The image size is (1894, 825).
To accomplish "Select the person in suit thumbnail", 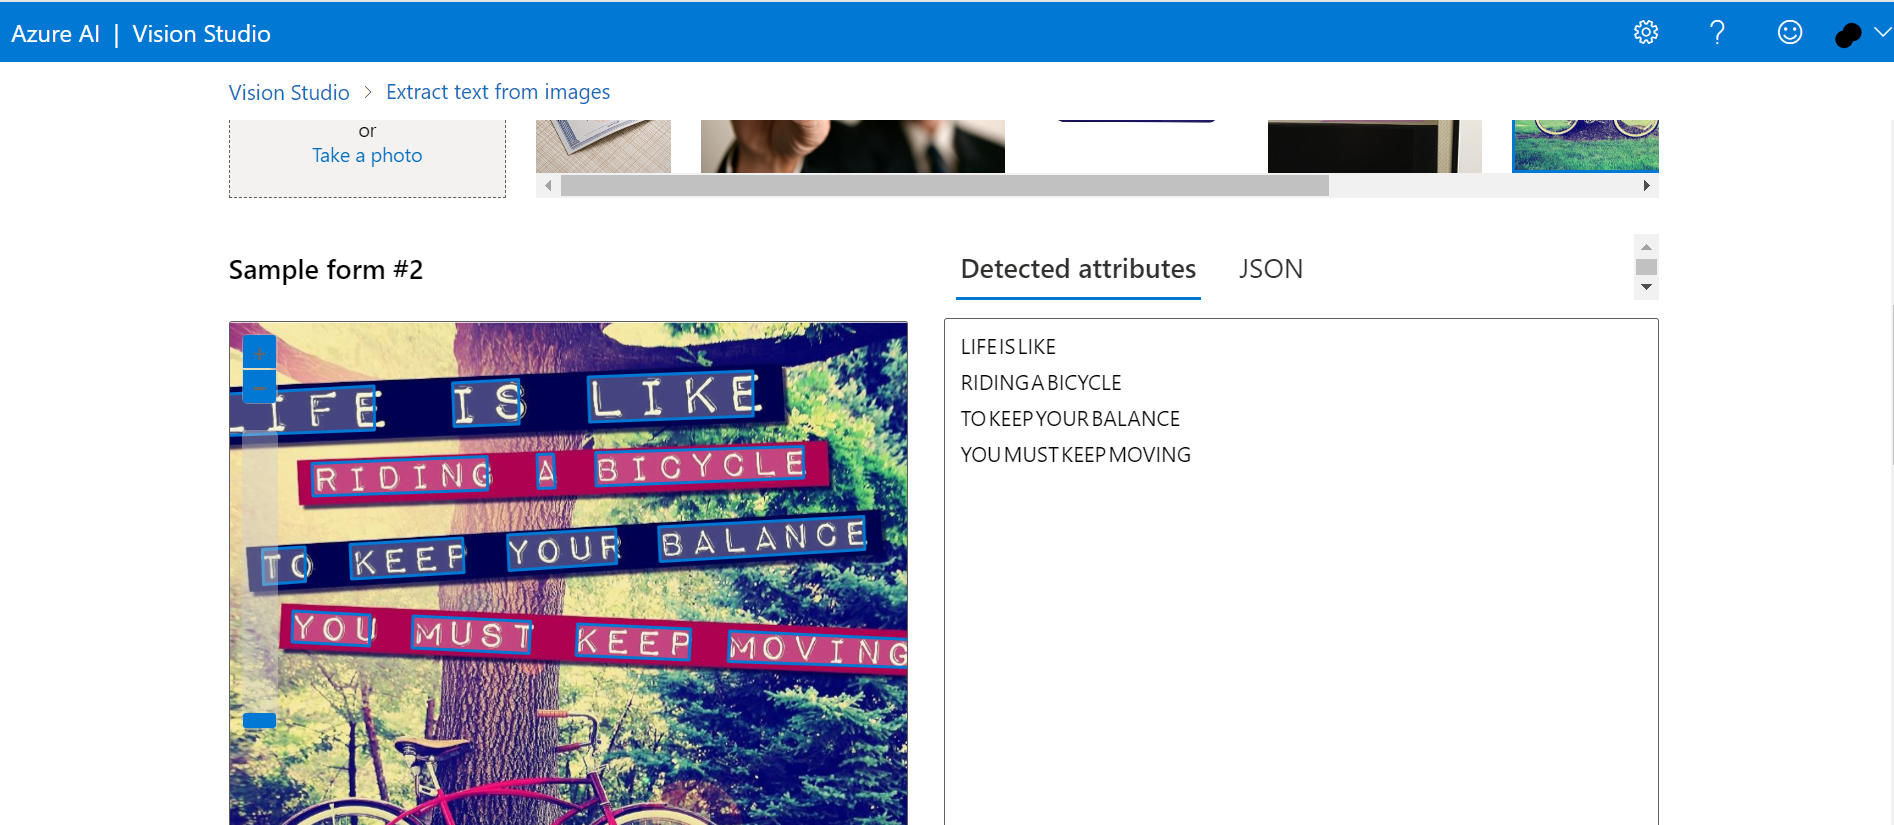I will tap(853, 146).
